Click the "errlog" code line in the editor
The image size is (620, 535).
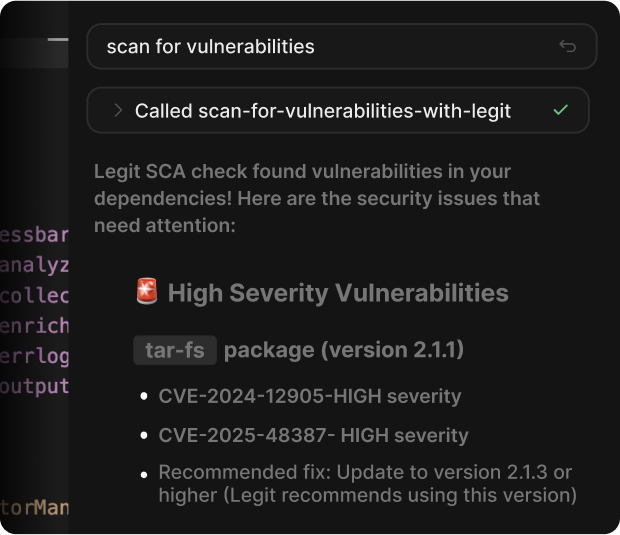[35, 357]
